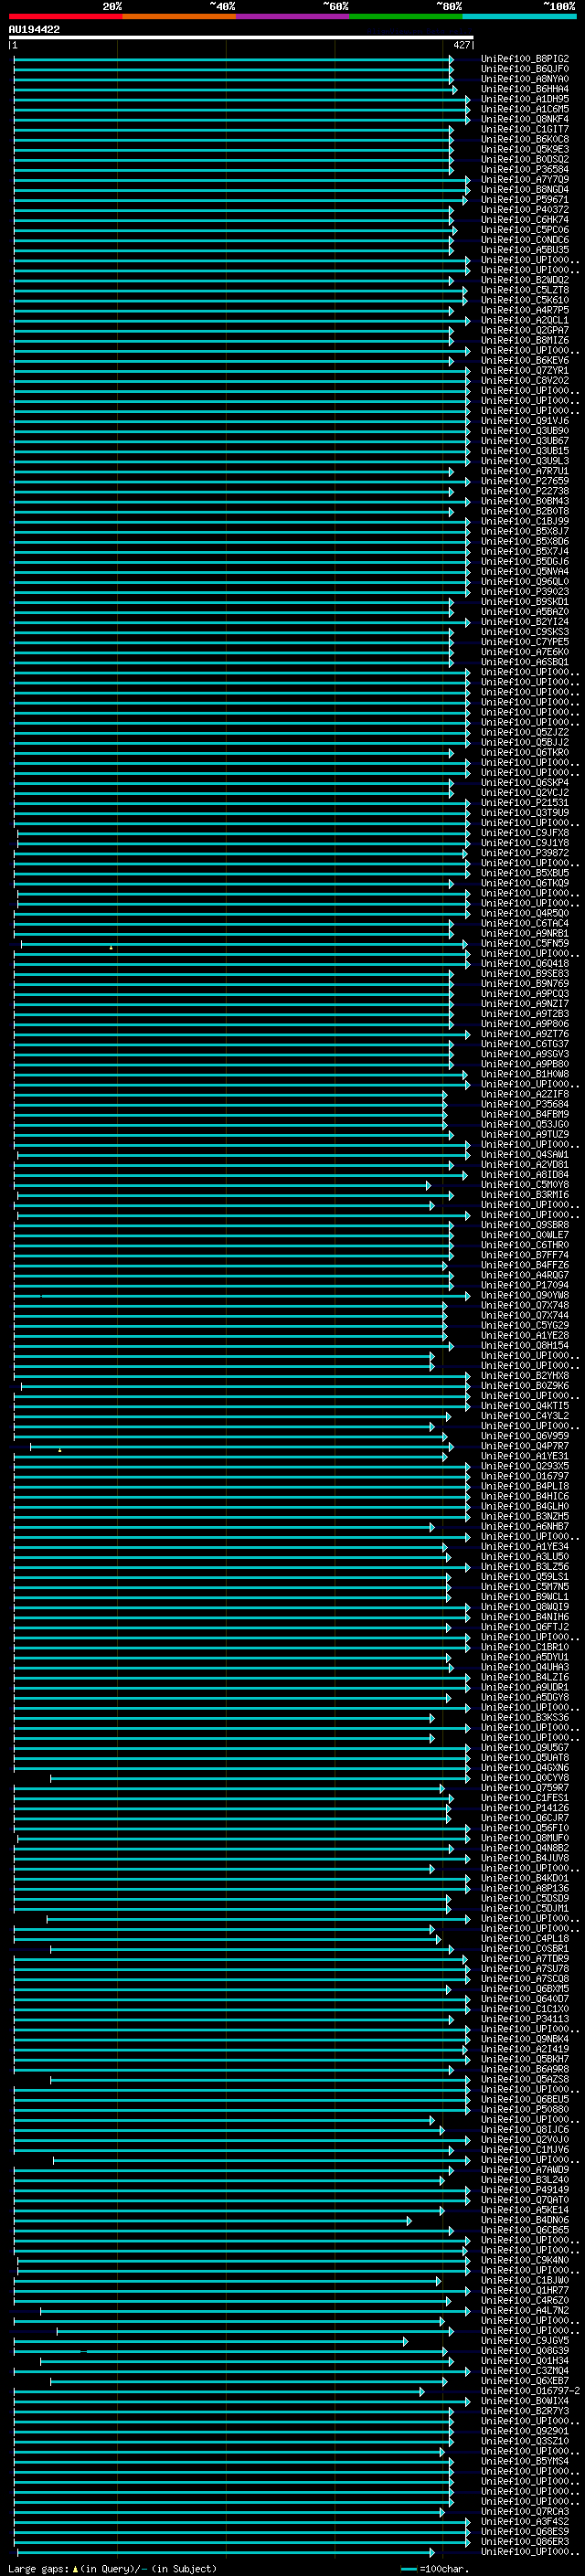The height and width of the screenshot is (2576, 585).
Task: Select the UniRef100_Q4P7R7 label
Action: click(525, 1446)
